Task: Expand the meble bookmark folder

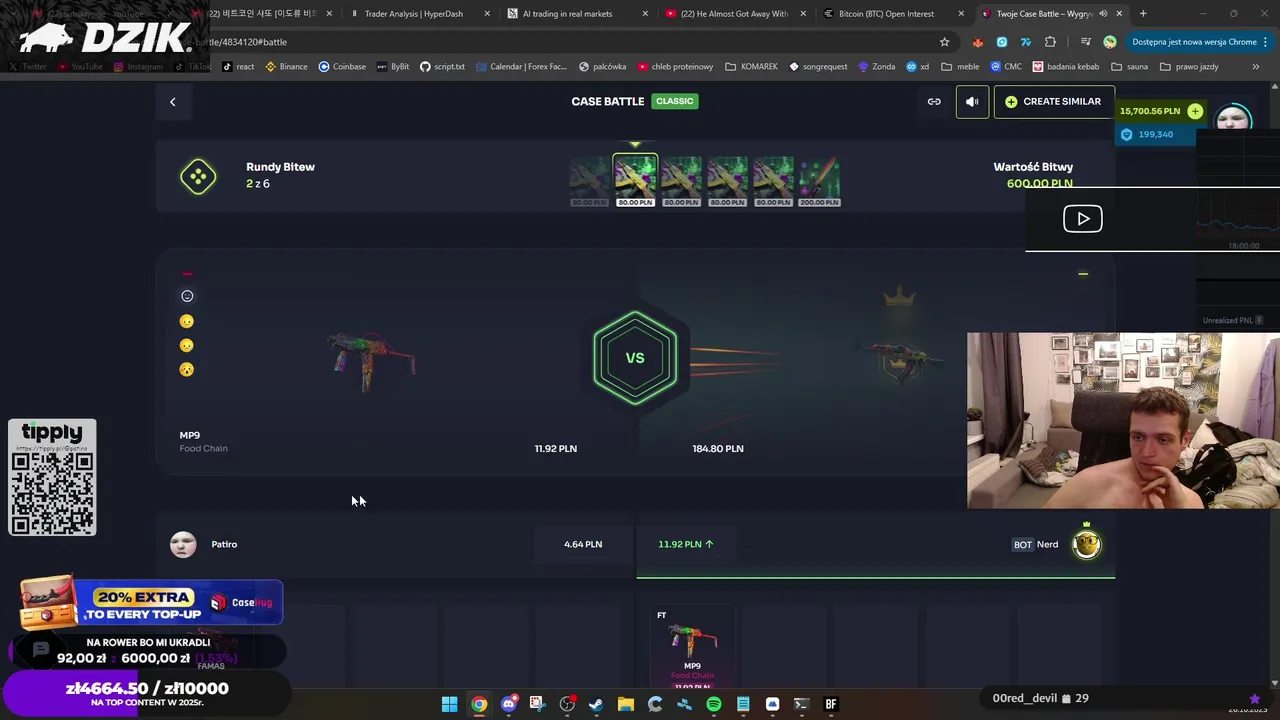Action: click(960, 67)
